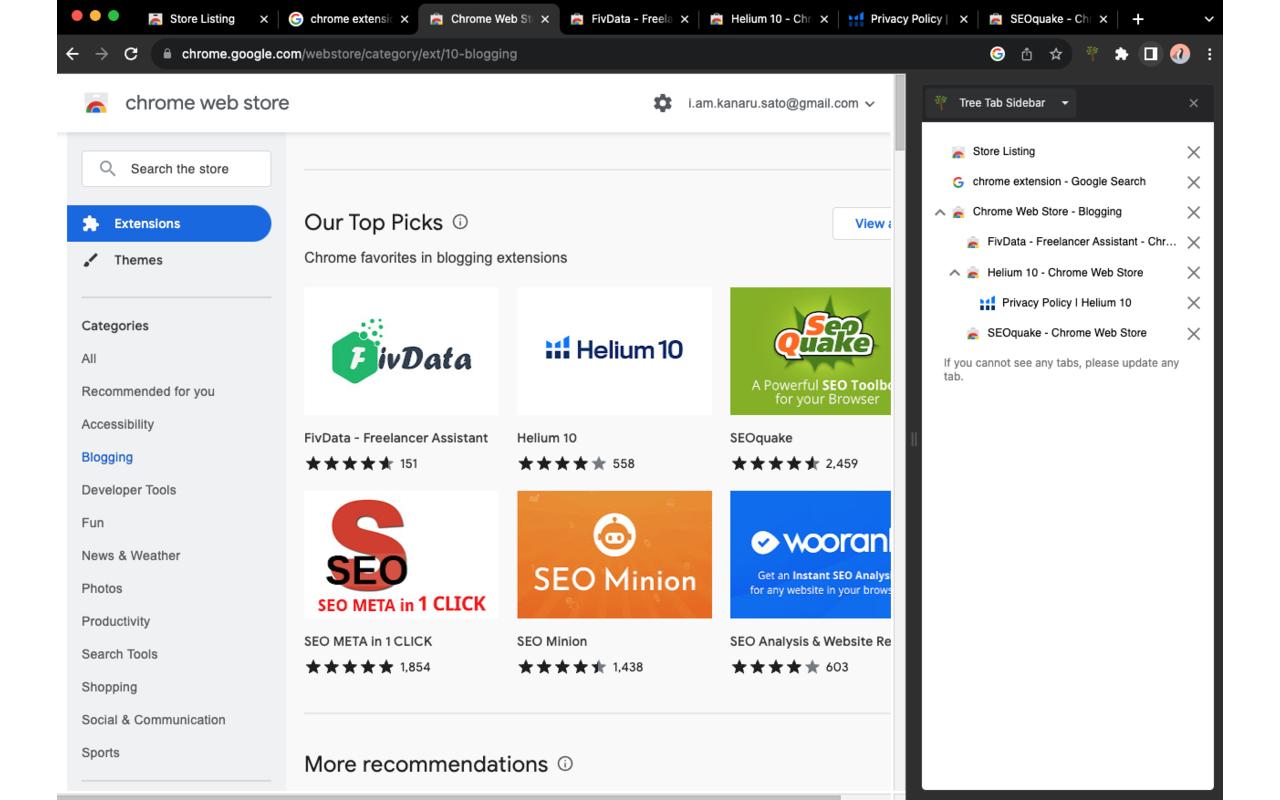Close SEOquake tree entry in sidebar

coord(1193,333)
